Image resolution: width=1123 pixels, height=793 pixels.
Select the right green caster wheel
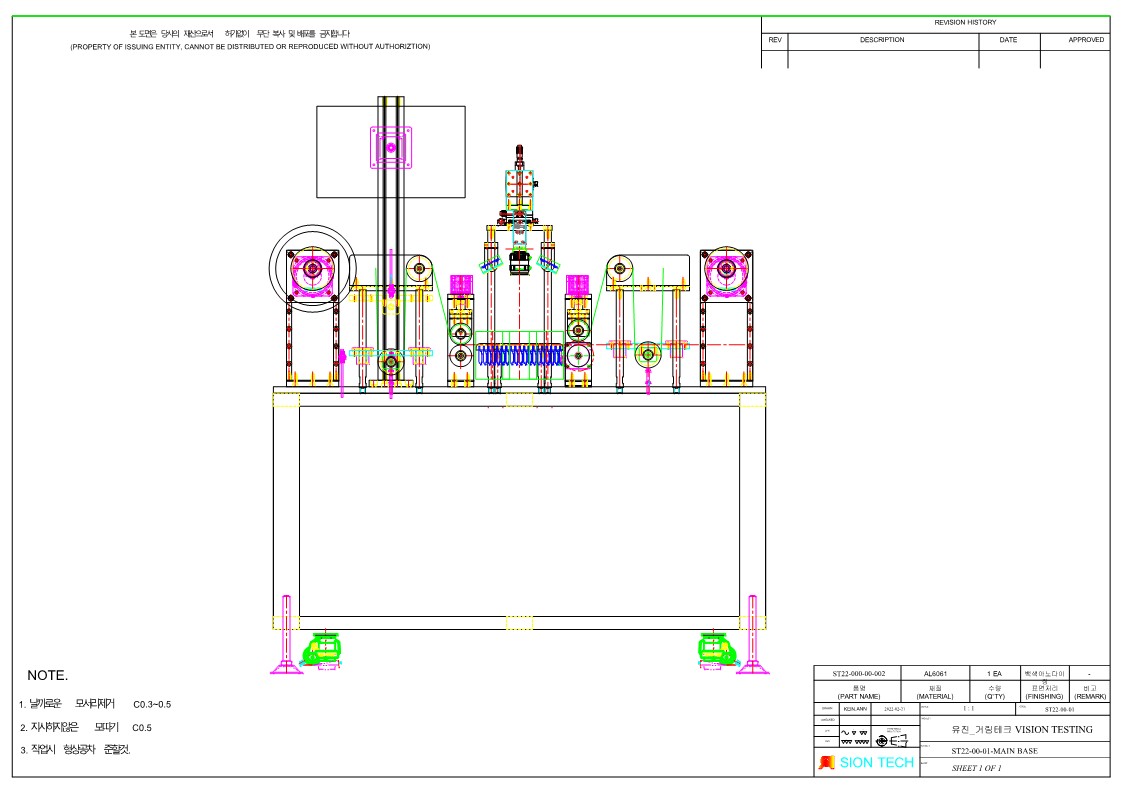tap(716, 649)
